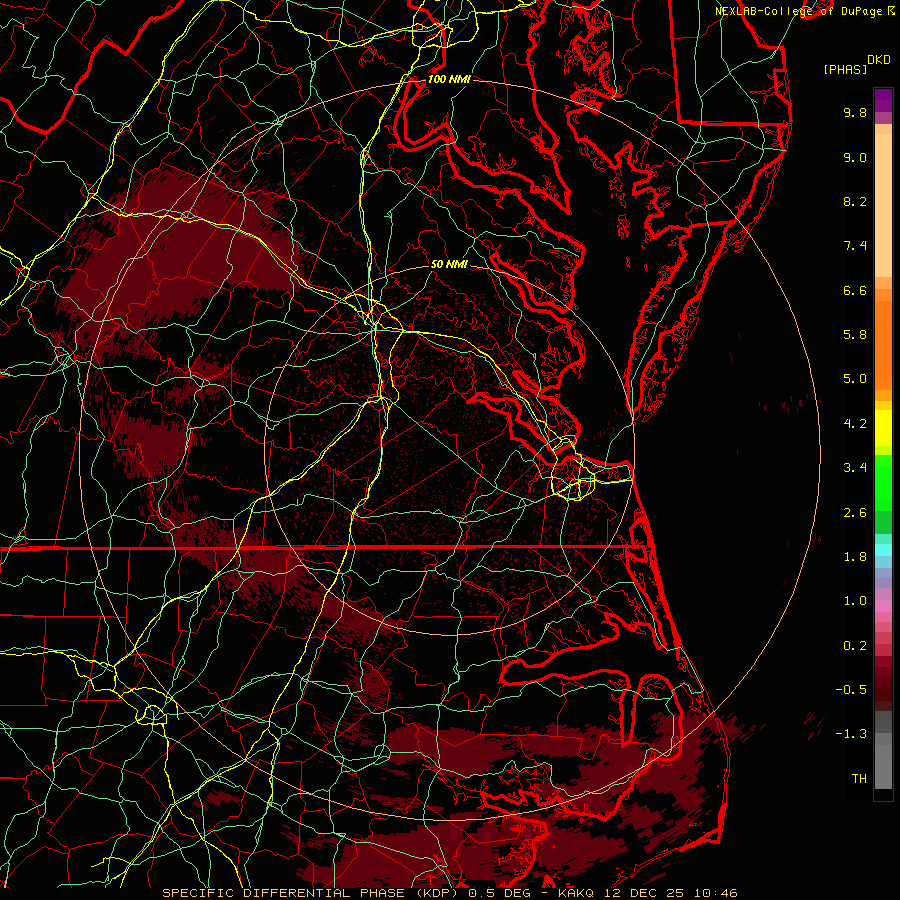
Task: Click the 50 NMI range ring label
Action: [x=449, y=264]
